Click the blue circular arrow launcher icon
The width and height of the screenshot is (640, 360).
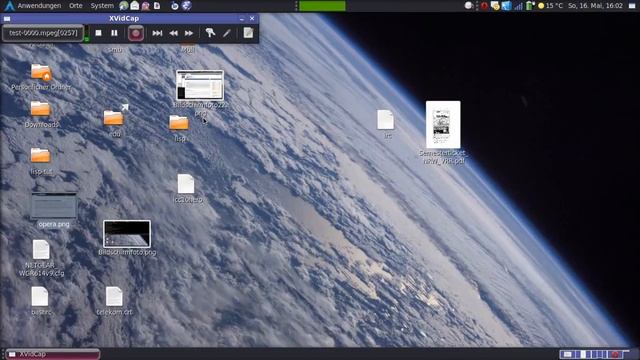(x=175, y=6)
